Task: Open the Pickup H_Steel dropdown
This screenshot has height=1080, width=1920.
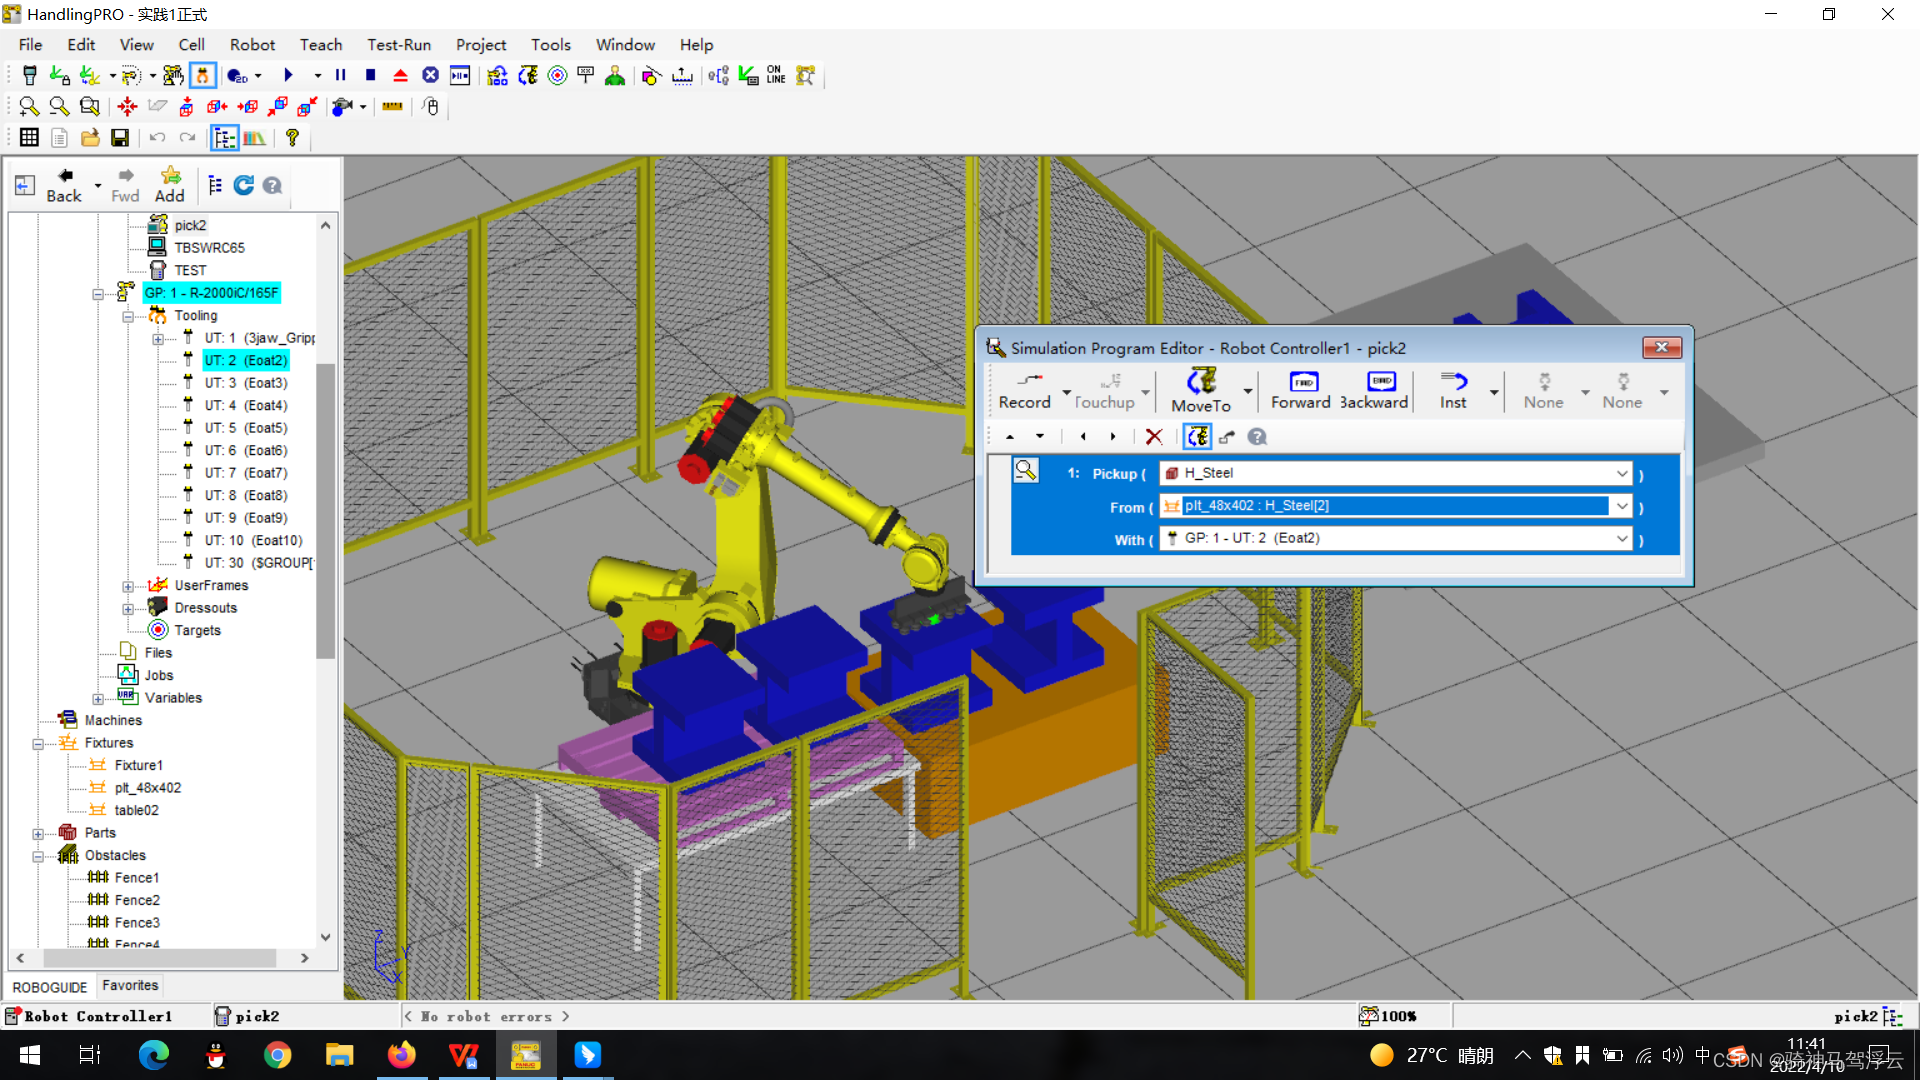Action: point(1621,473)
